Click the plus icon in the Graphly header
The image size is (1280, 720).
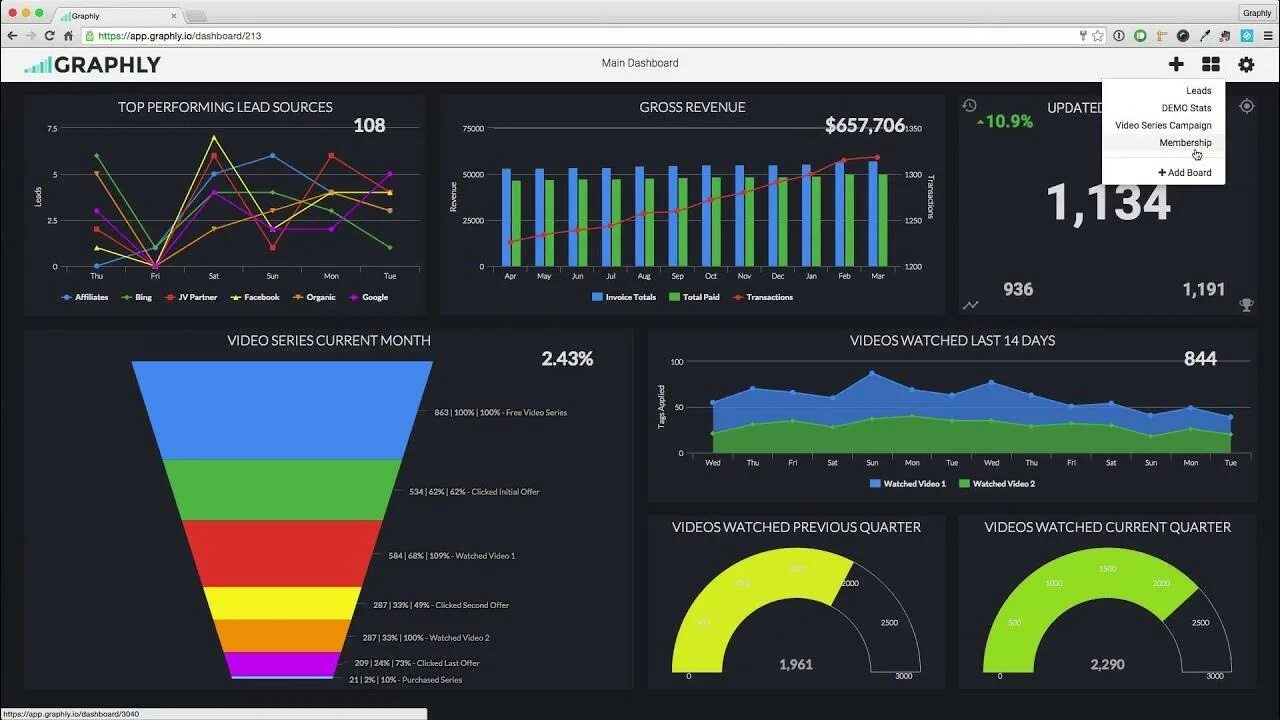coord(1176,64)
